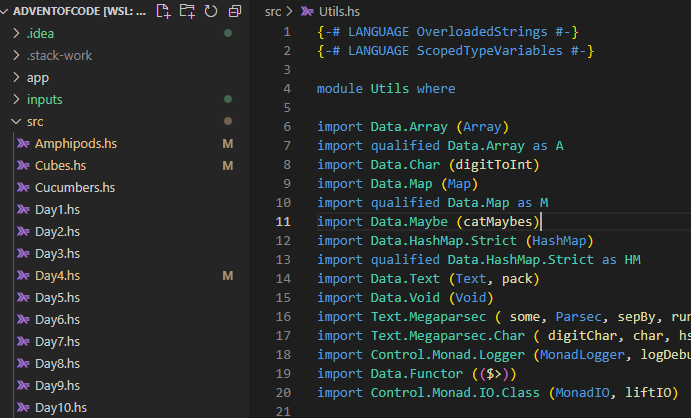Click digitToInt on line 8
The width and height of the screenshot is (691, 418).
click(494, 165)
